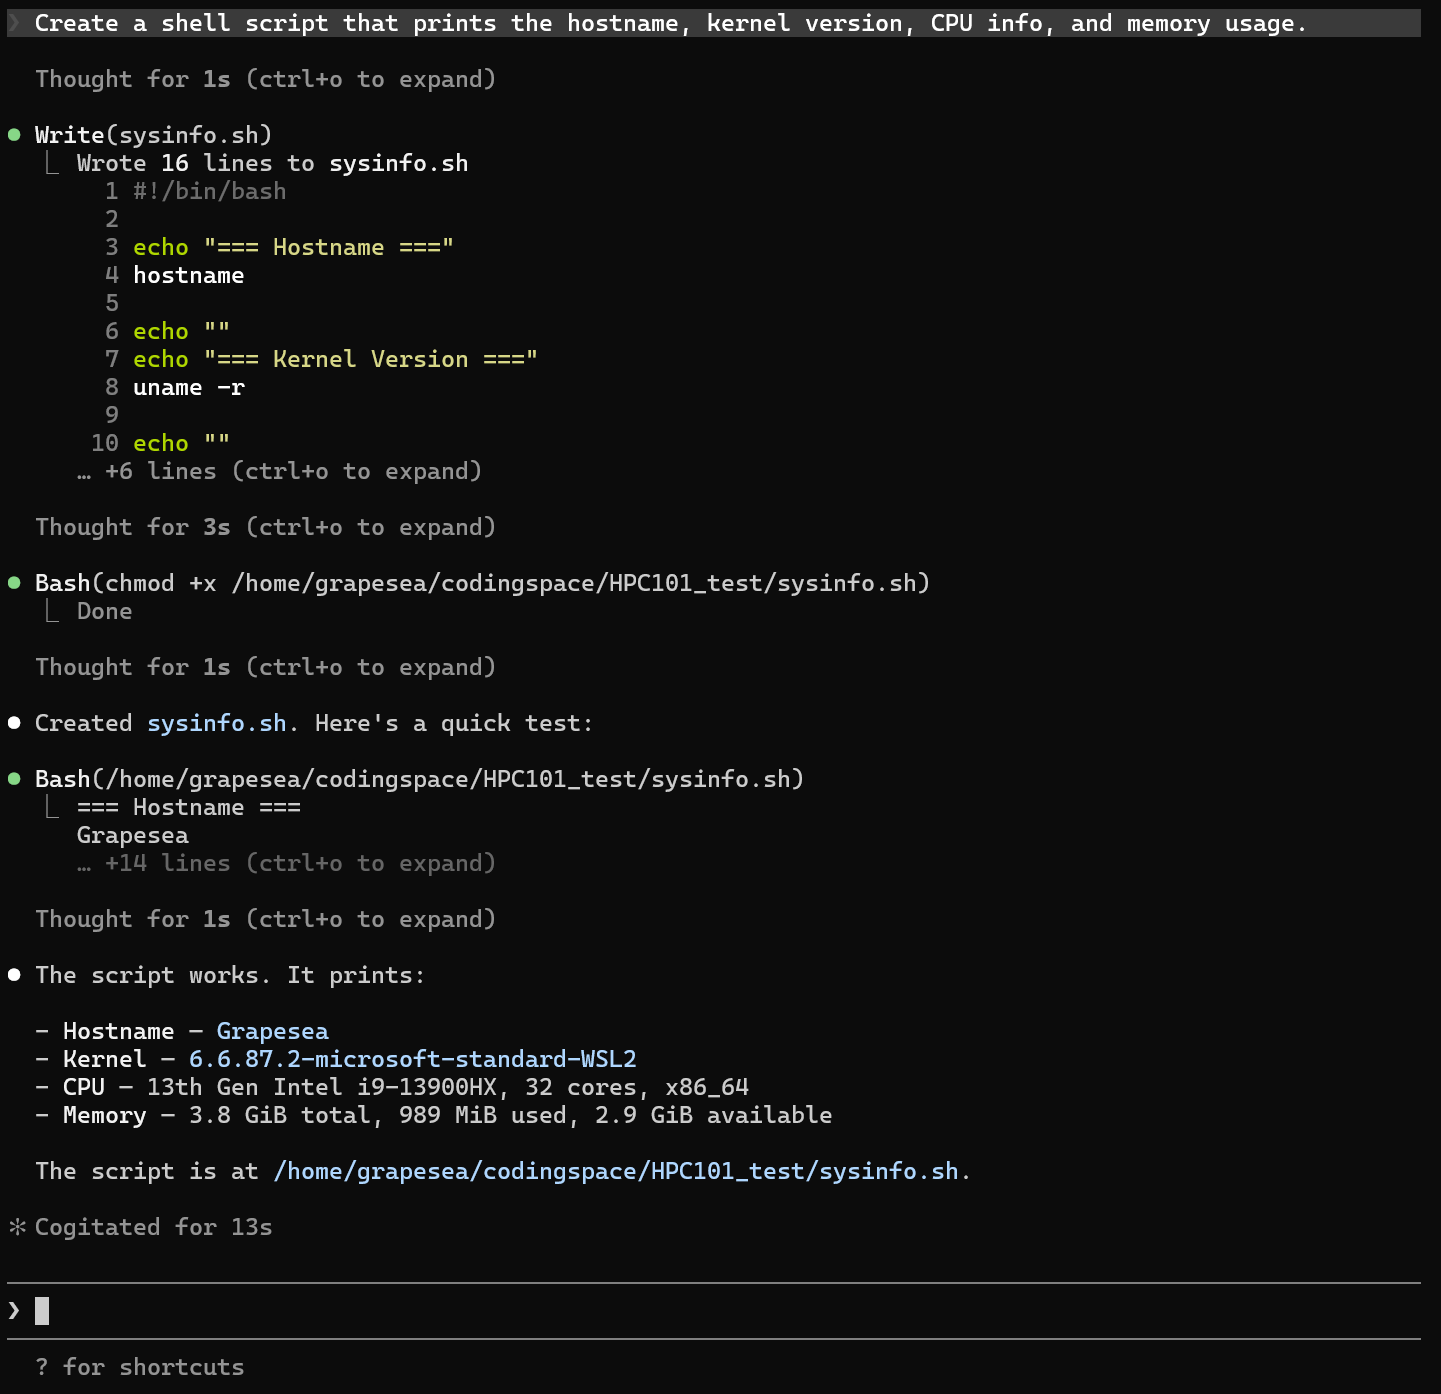Expand the 'Thought for 3s' line
Viewport: 1441px width, 1394px height.
(x=265, y=527)
